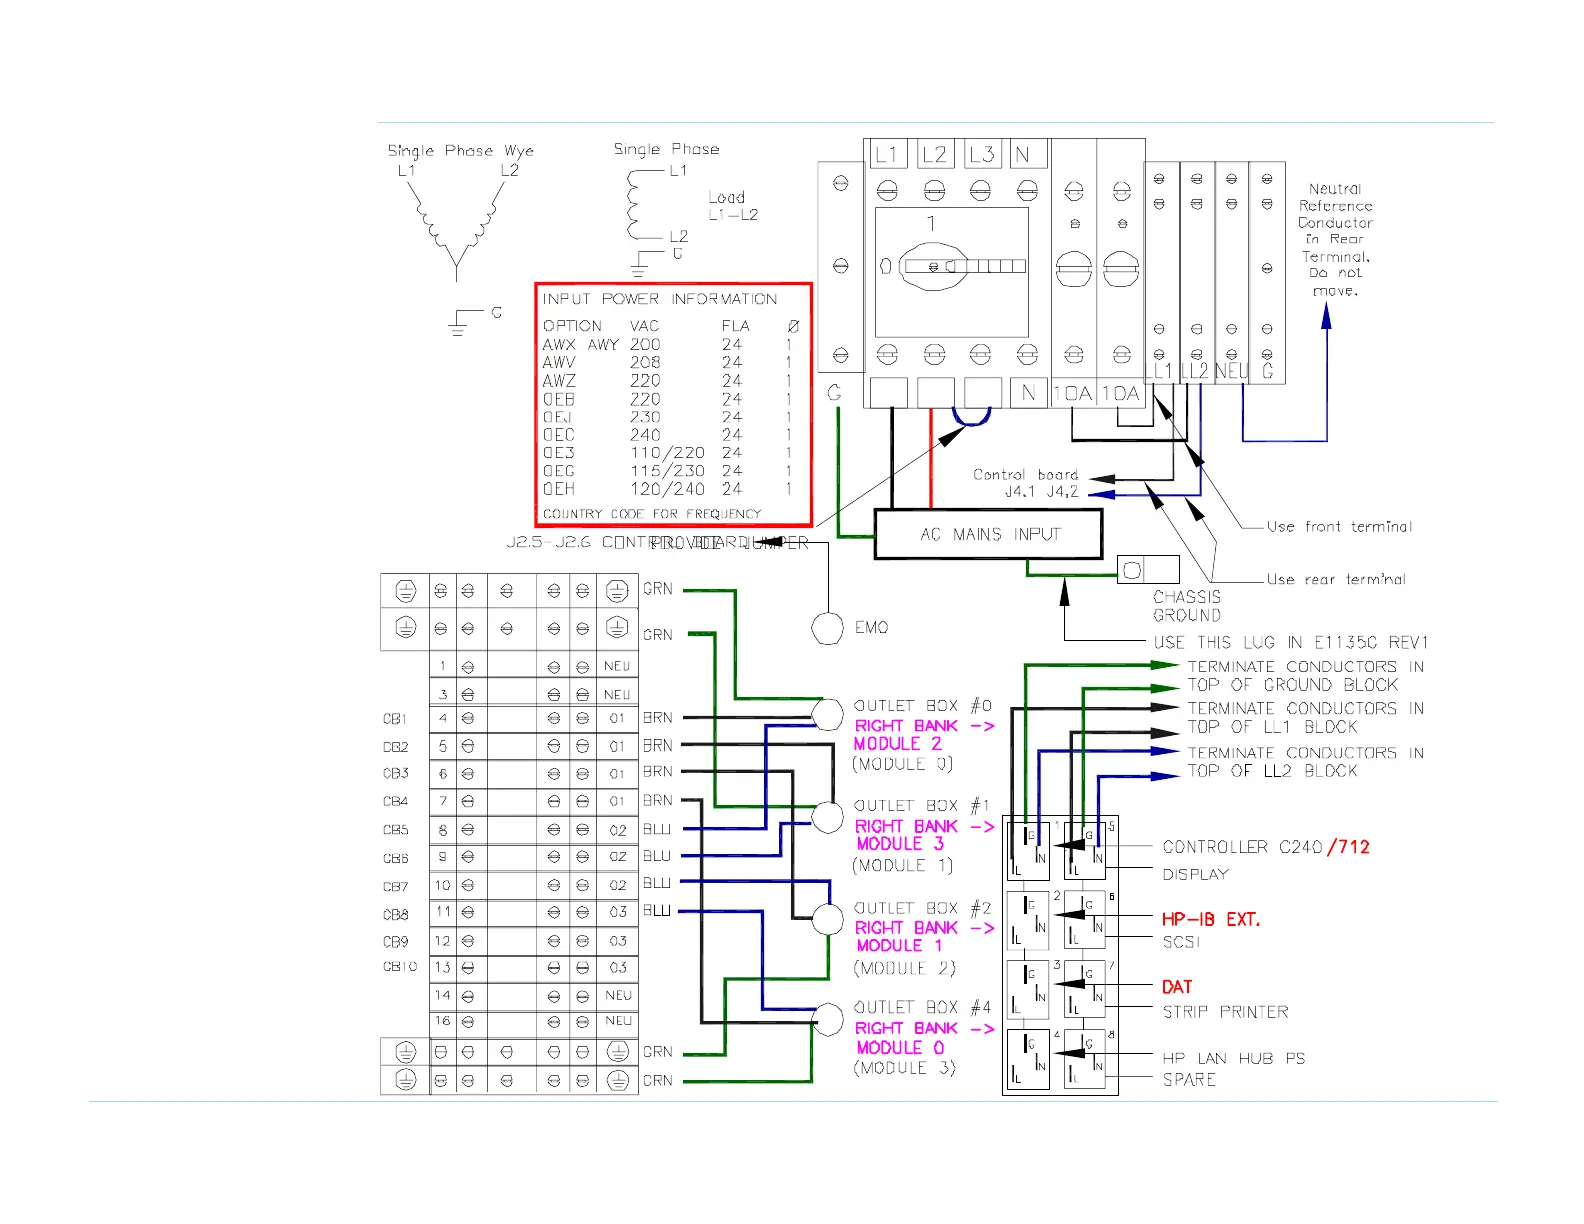Click the 'Load L1-L2' label
The width and height of the screenshot is (1584, 1224).
(733, 206)
